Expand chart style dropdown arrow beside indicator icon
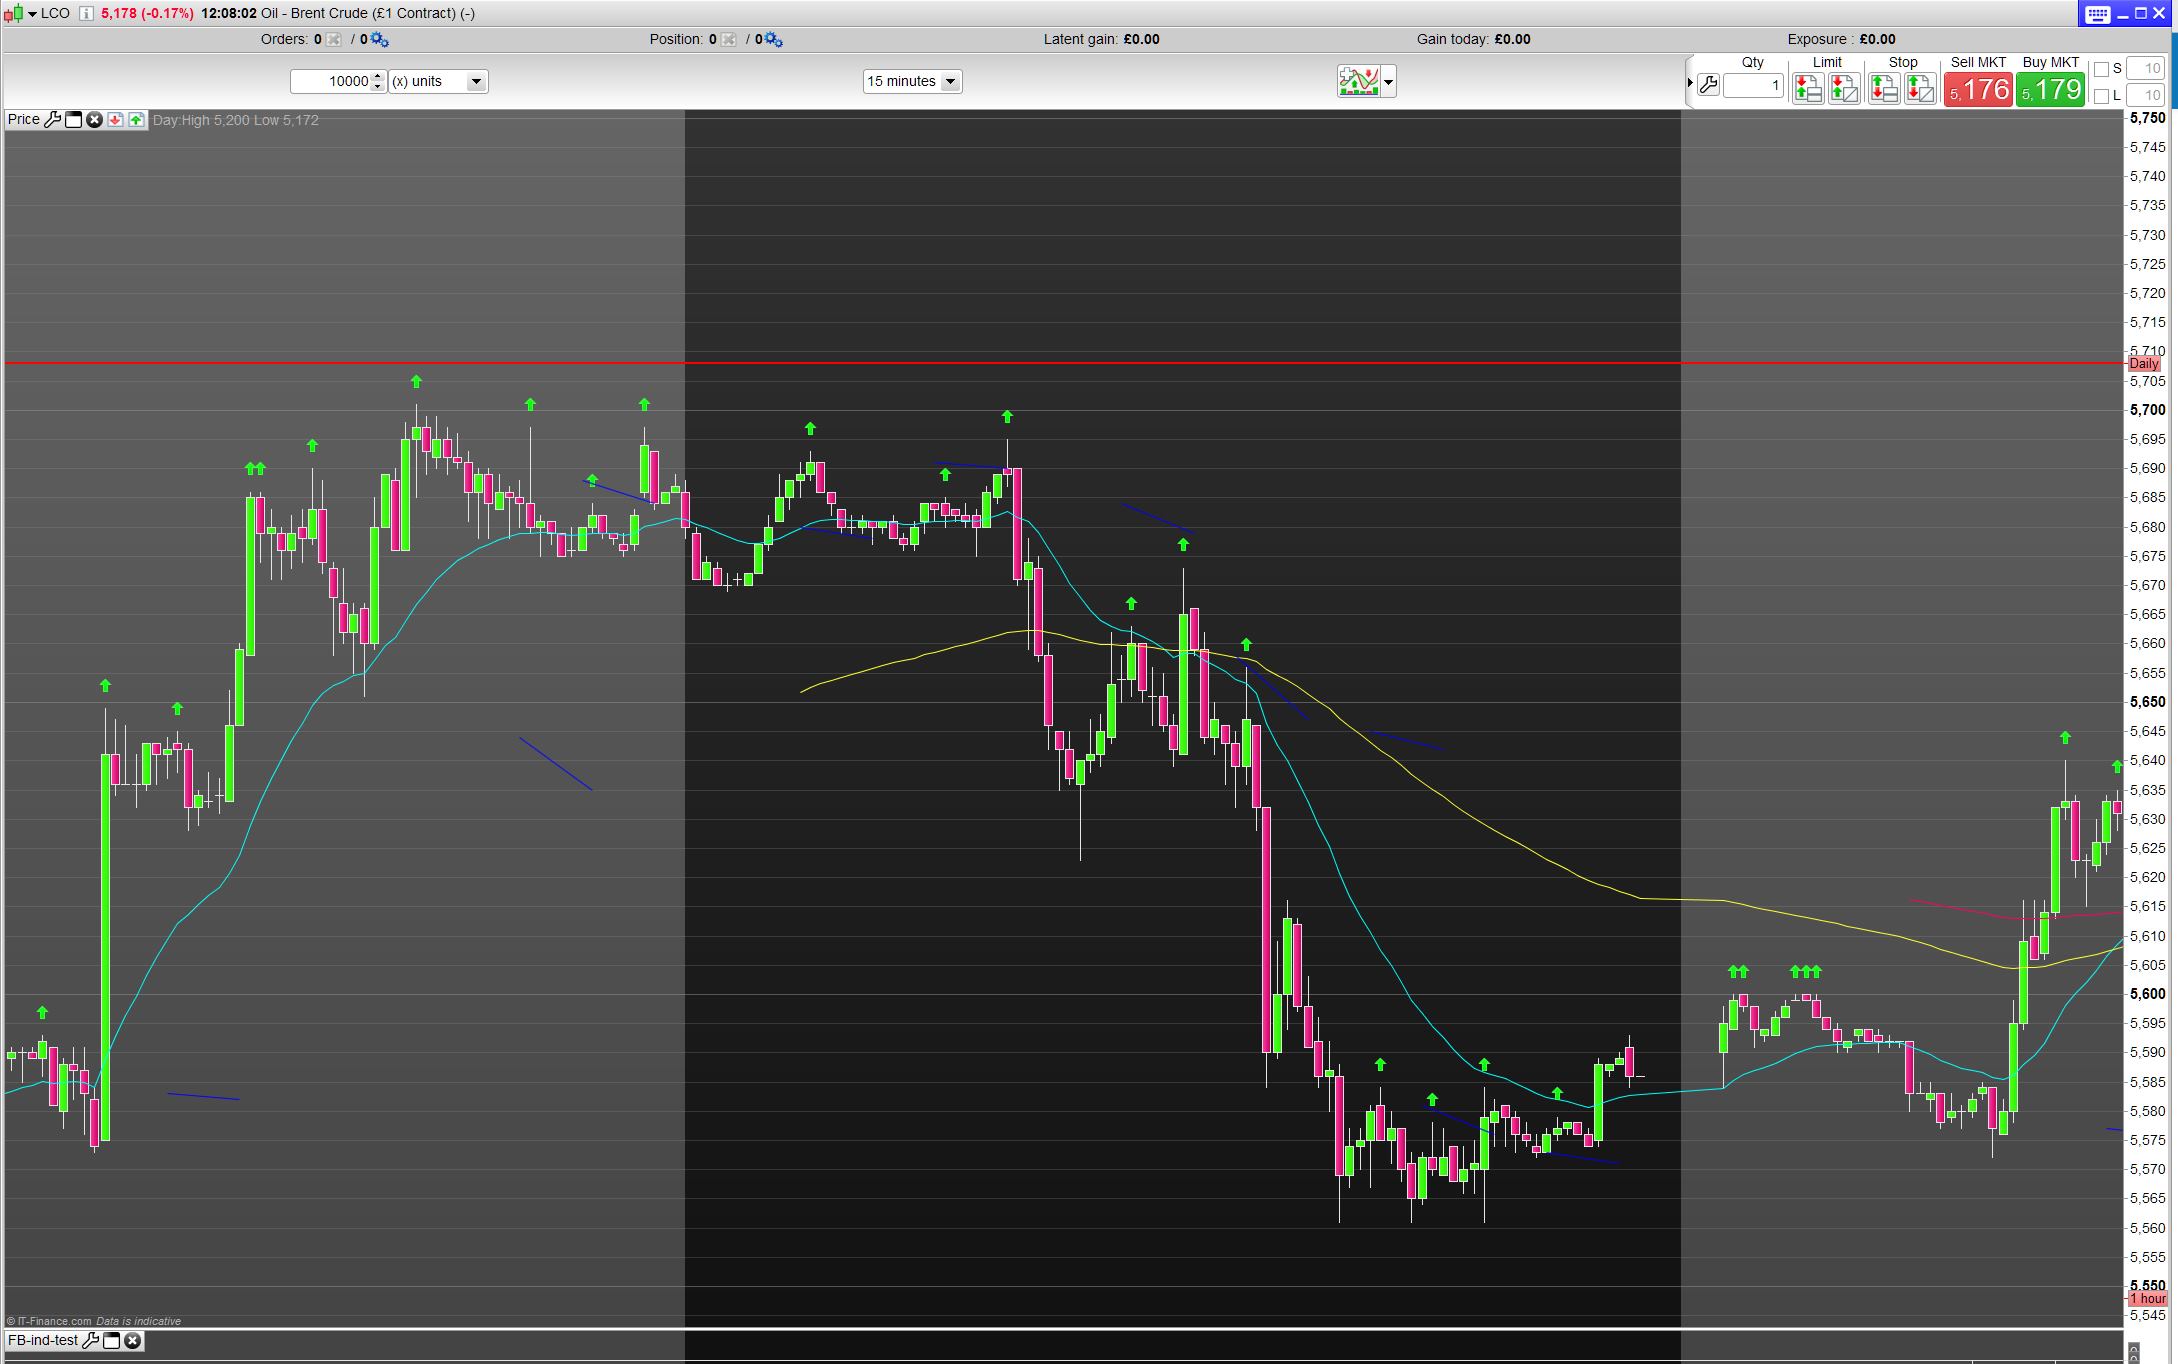Image resolution: width=2178 pixels, height=1364 pixels. tap(1388, 82)
